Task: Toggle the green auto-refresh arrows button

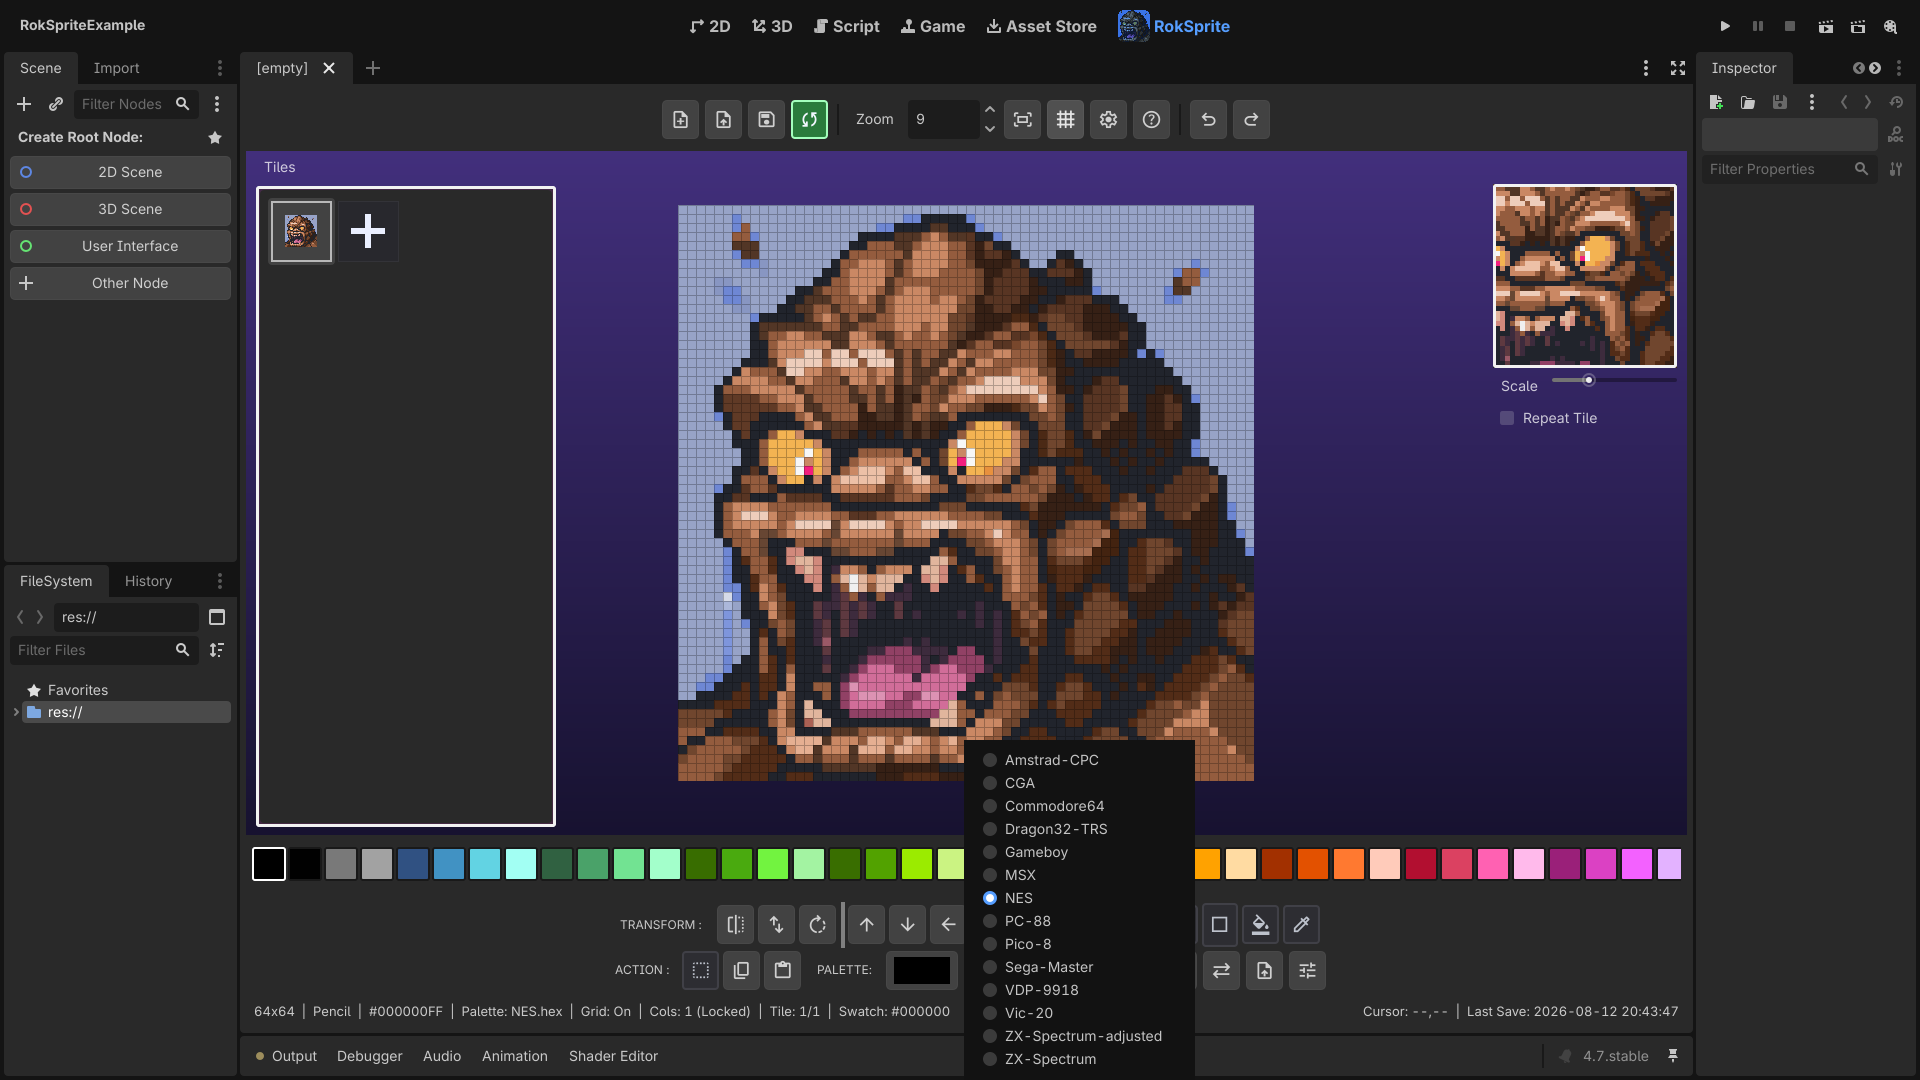Action: (x=809, y=120)
